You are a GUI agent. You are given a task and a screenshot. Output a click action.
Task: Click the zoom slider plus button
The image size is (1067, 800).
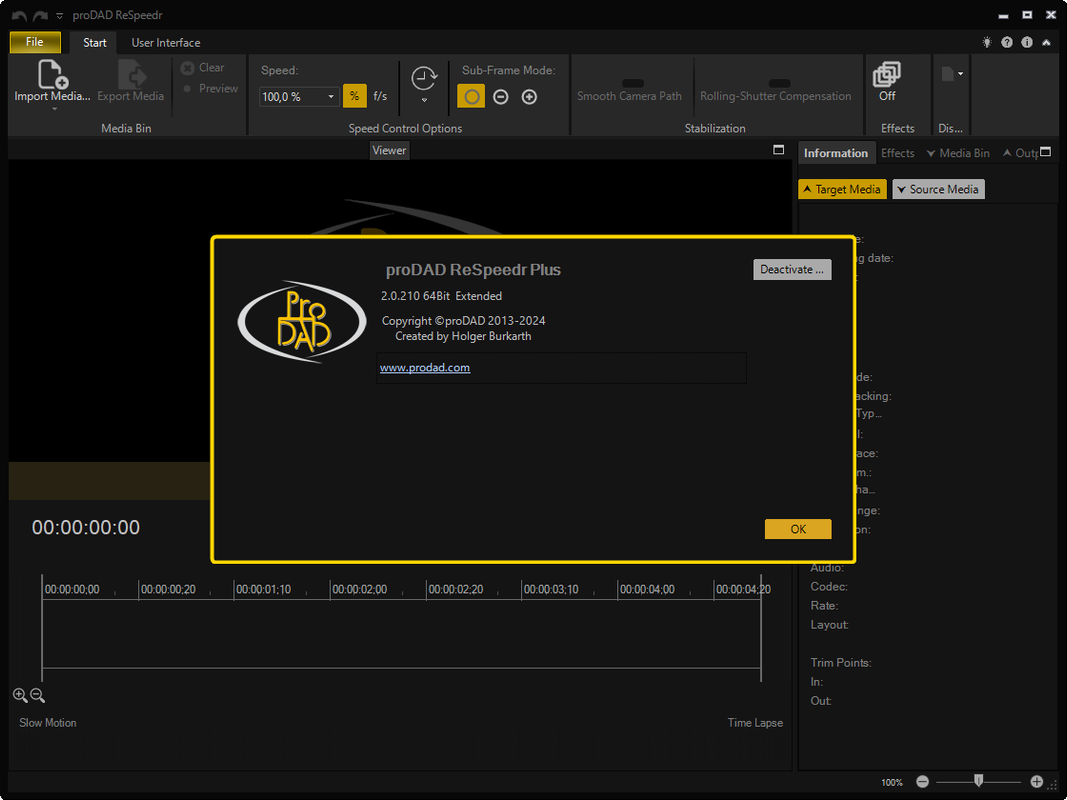click(1036, 782)
